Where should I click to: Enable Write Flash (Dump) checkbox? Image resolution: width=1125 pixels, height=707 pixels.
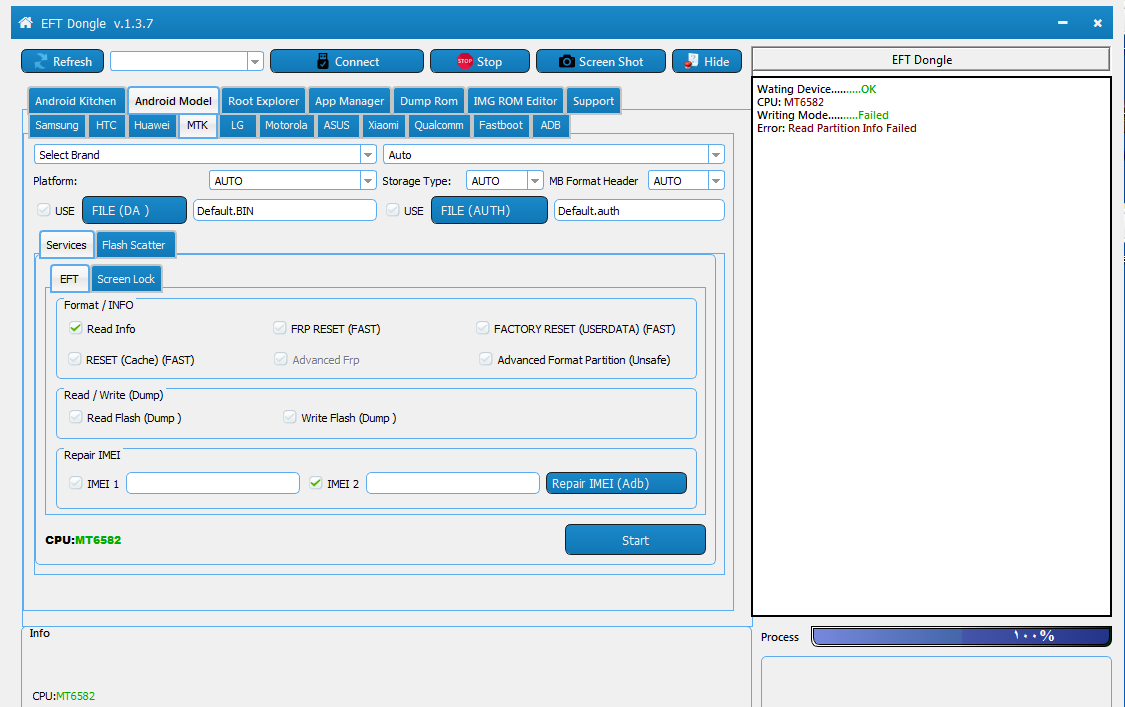(x=290, y=417)
